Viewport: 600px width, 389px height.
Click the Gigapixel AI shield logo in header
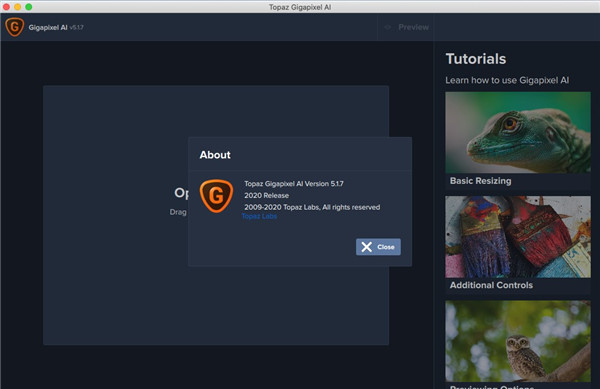pyautogui.click(x=15, y=27)
